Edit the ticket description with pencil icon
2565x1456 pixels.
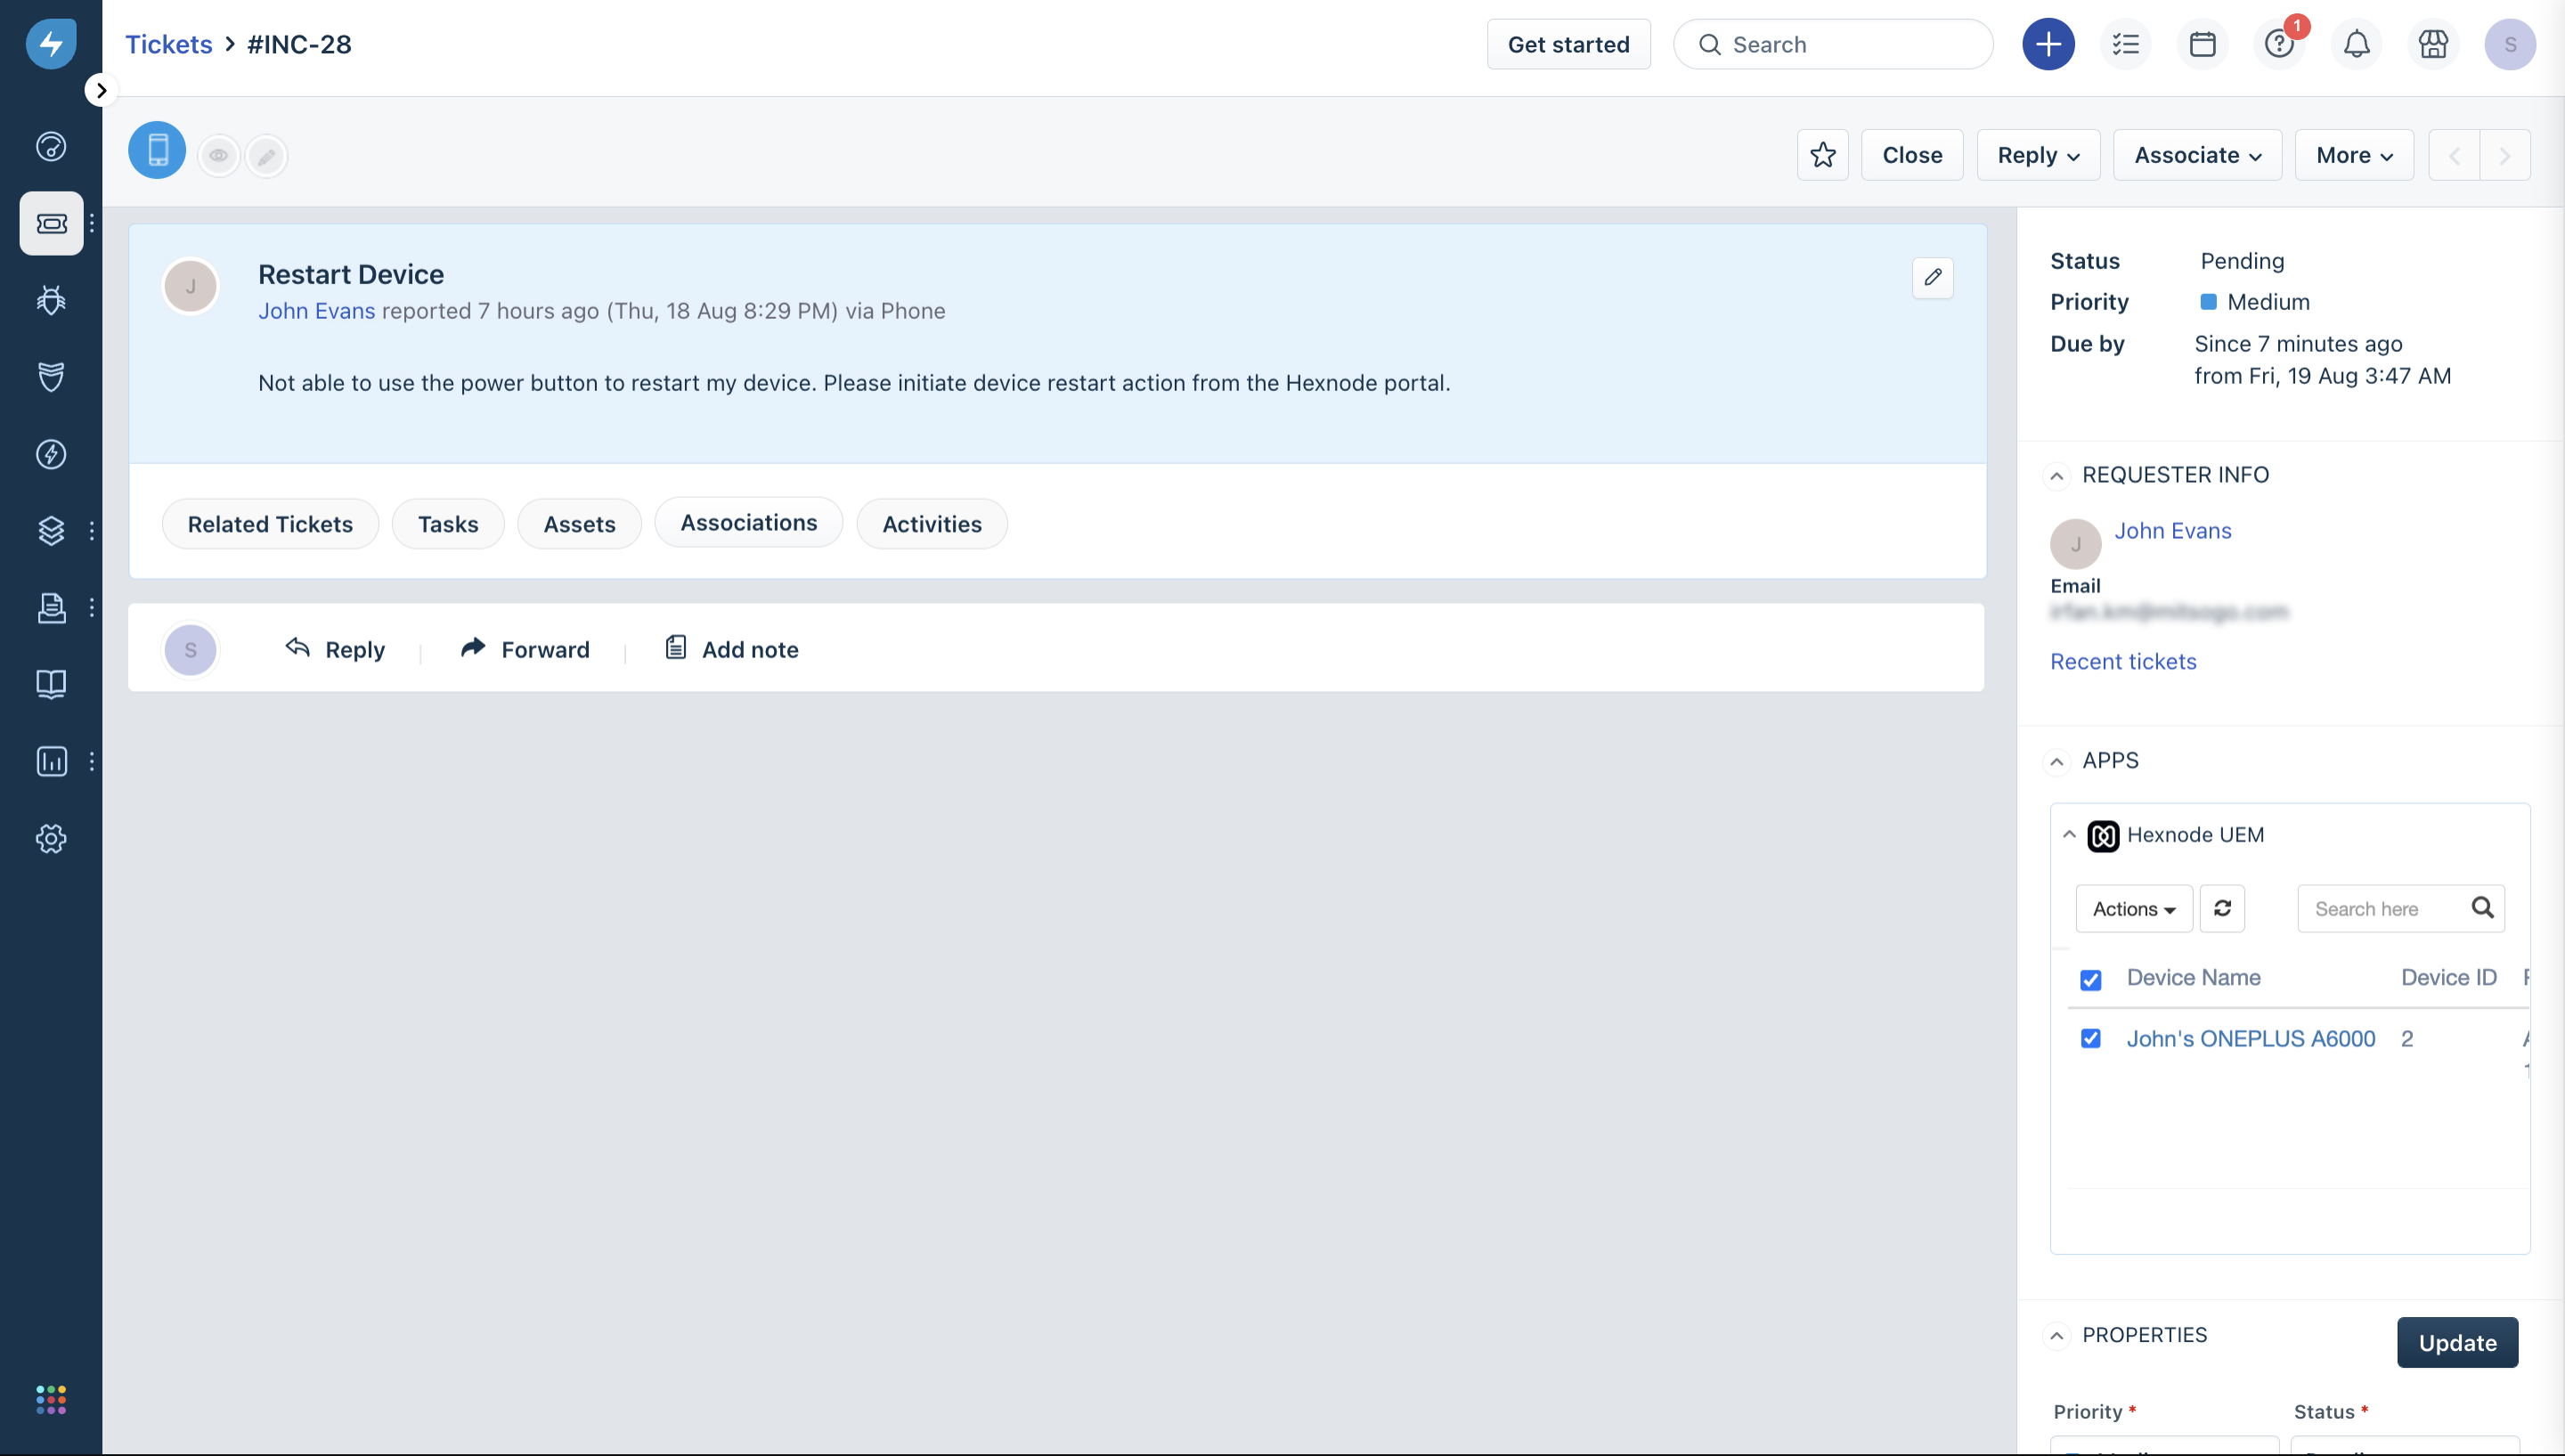point(1932,277)
